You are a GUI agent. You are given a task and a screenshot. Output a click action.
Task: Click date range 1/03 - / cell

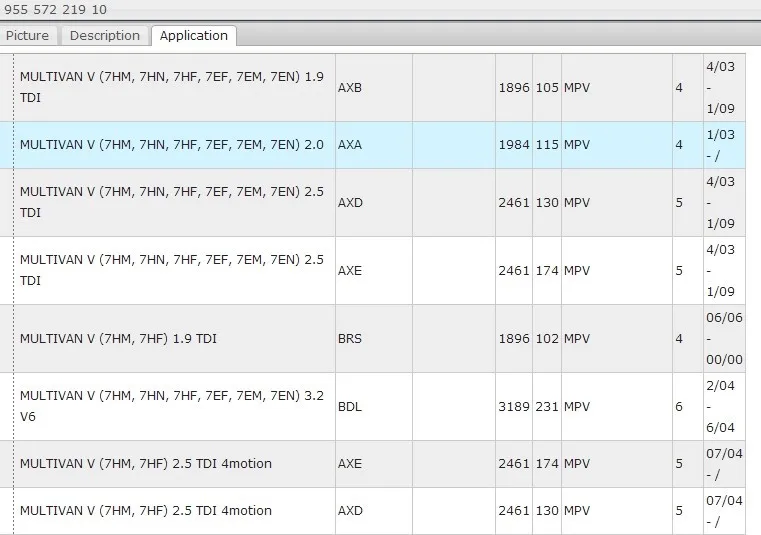(724, 145)
